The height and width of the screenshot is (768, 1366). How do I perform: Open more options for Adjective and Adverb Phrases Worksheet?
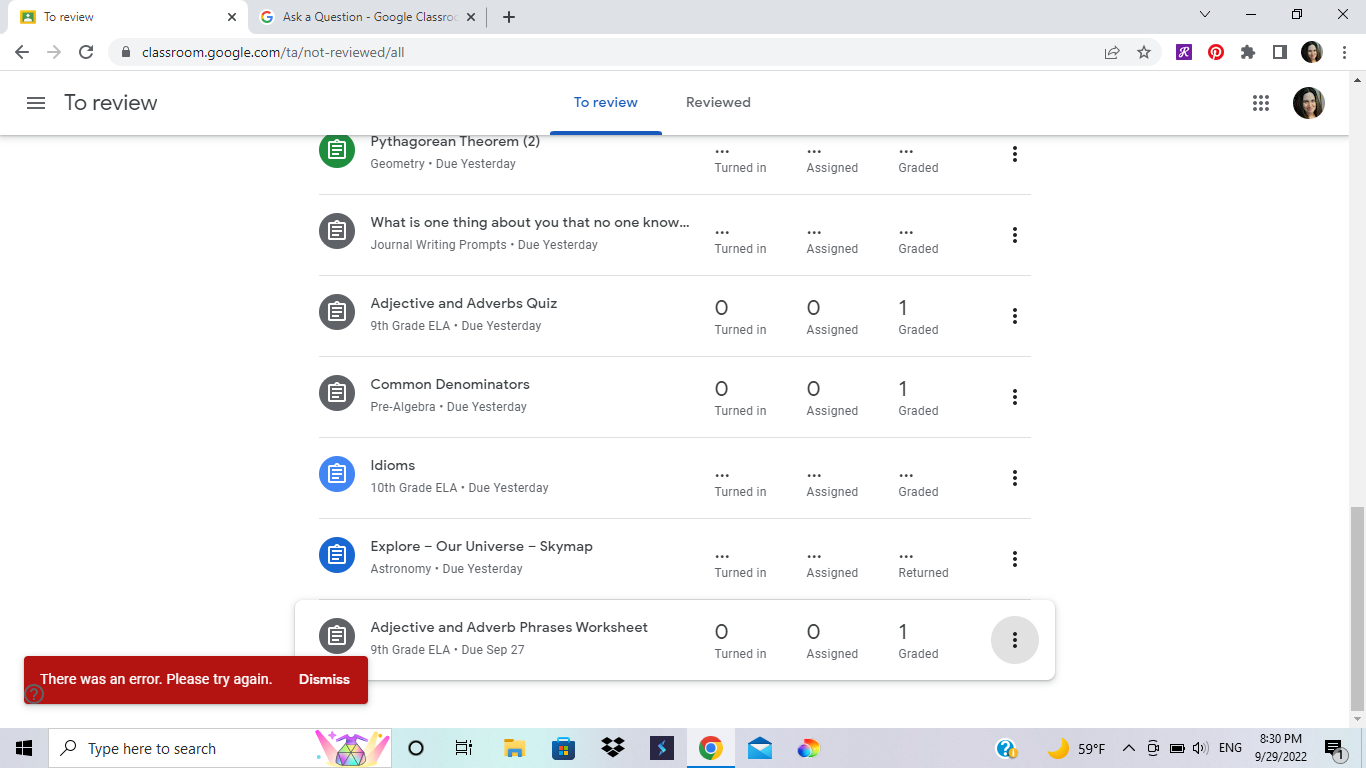point(1014,640)
